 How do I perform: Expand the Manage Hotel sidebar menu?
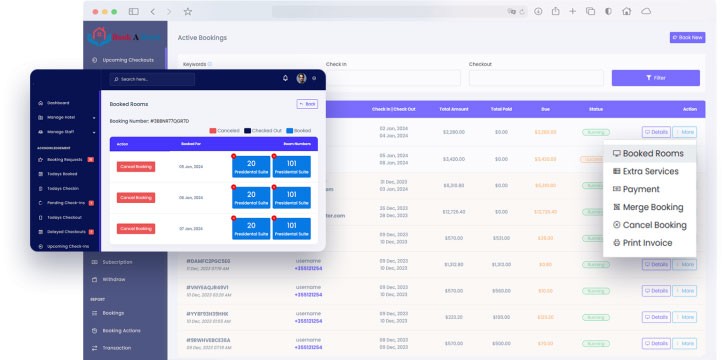(67, 117)
